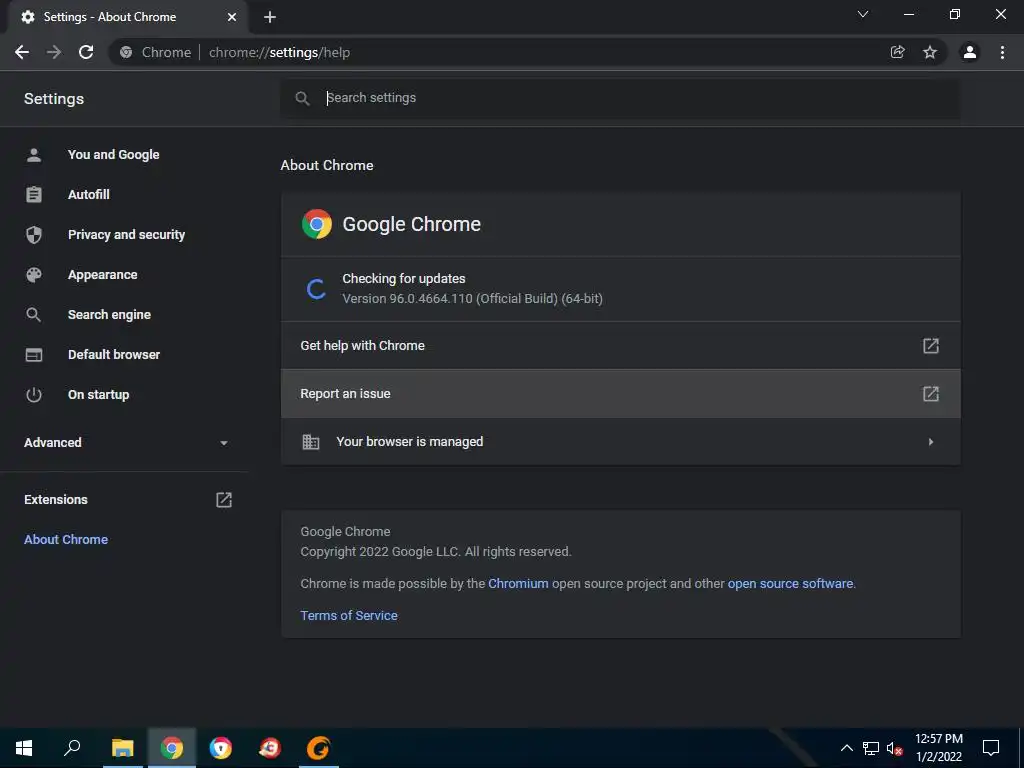Click the Google Chrome logo in About card
The width and height of the screenshot is (1024, 768).
pyautogui.click(x=317, y=224)
